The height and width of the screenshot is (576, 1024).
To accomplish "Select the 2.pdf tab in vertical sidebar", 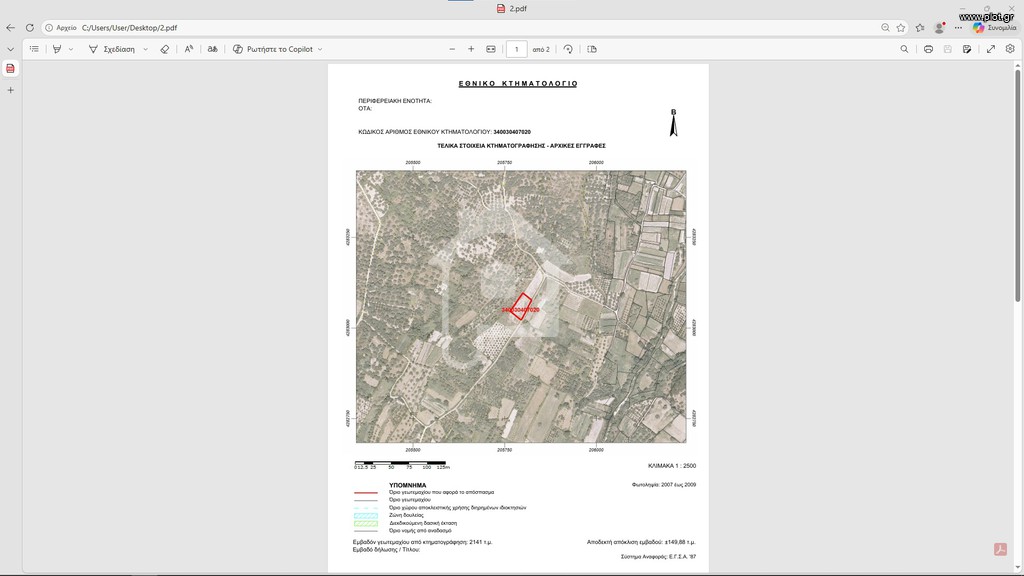I will 10,69.
